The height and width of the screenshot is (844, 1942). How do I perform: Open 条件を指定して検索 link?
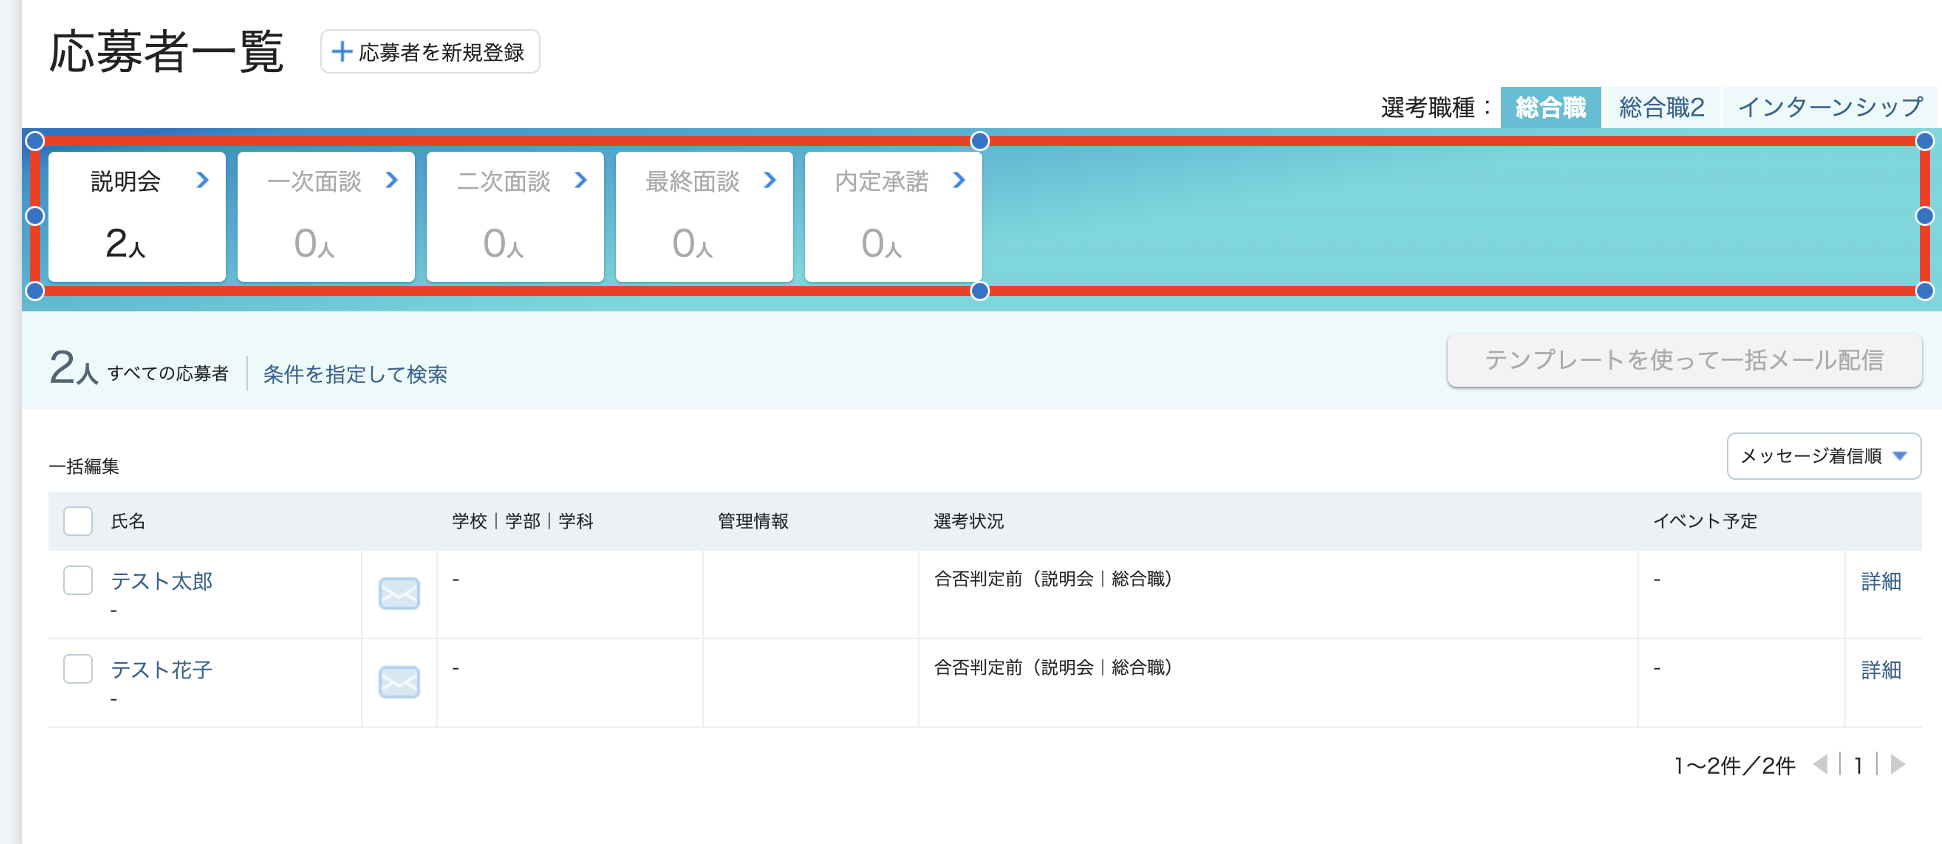click(x=355, y=374)
